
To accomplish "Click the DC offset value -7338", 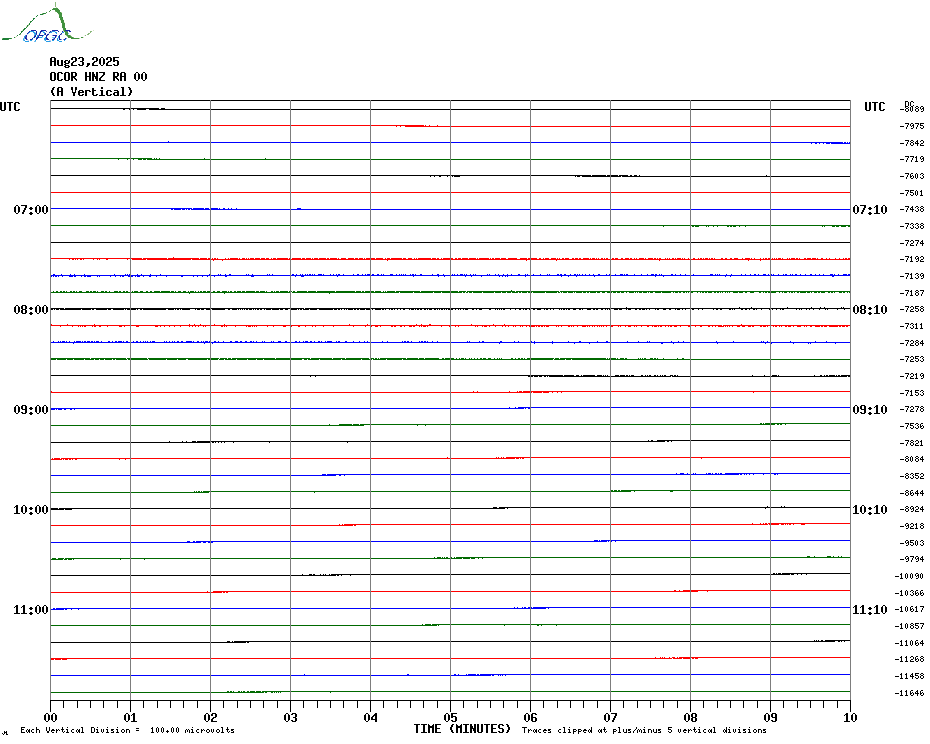I will (912, 226).
